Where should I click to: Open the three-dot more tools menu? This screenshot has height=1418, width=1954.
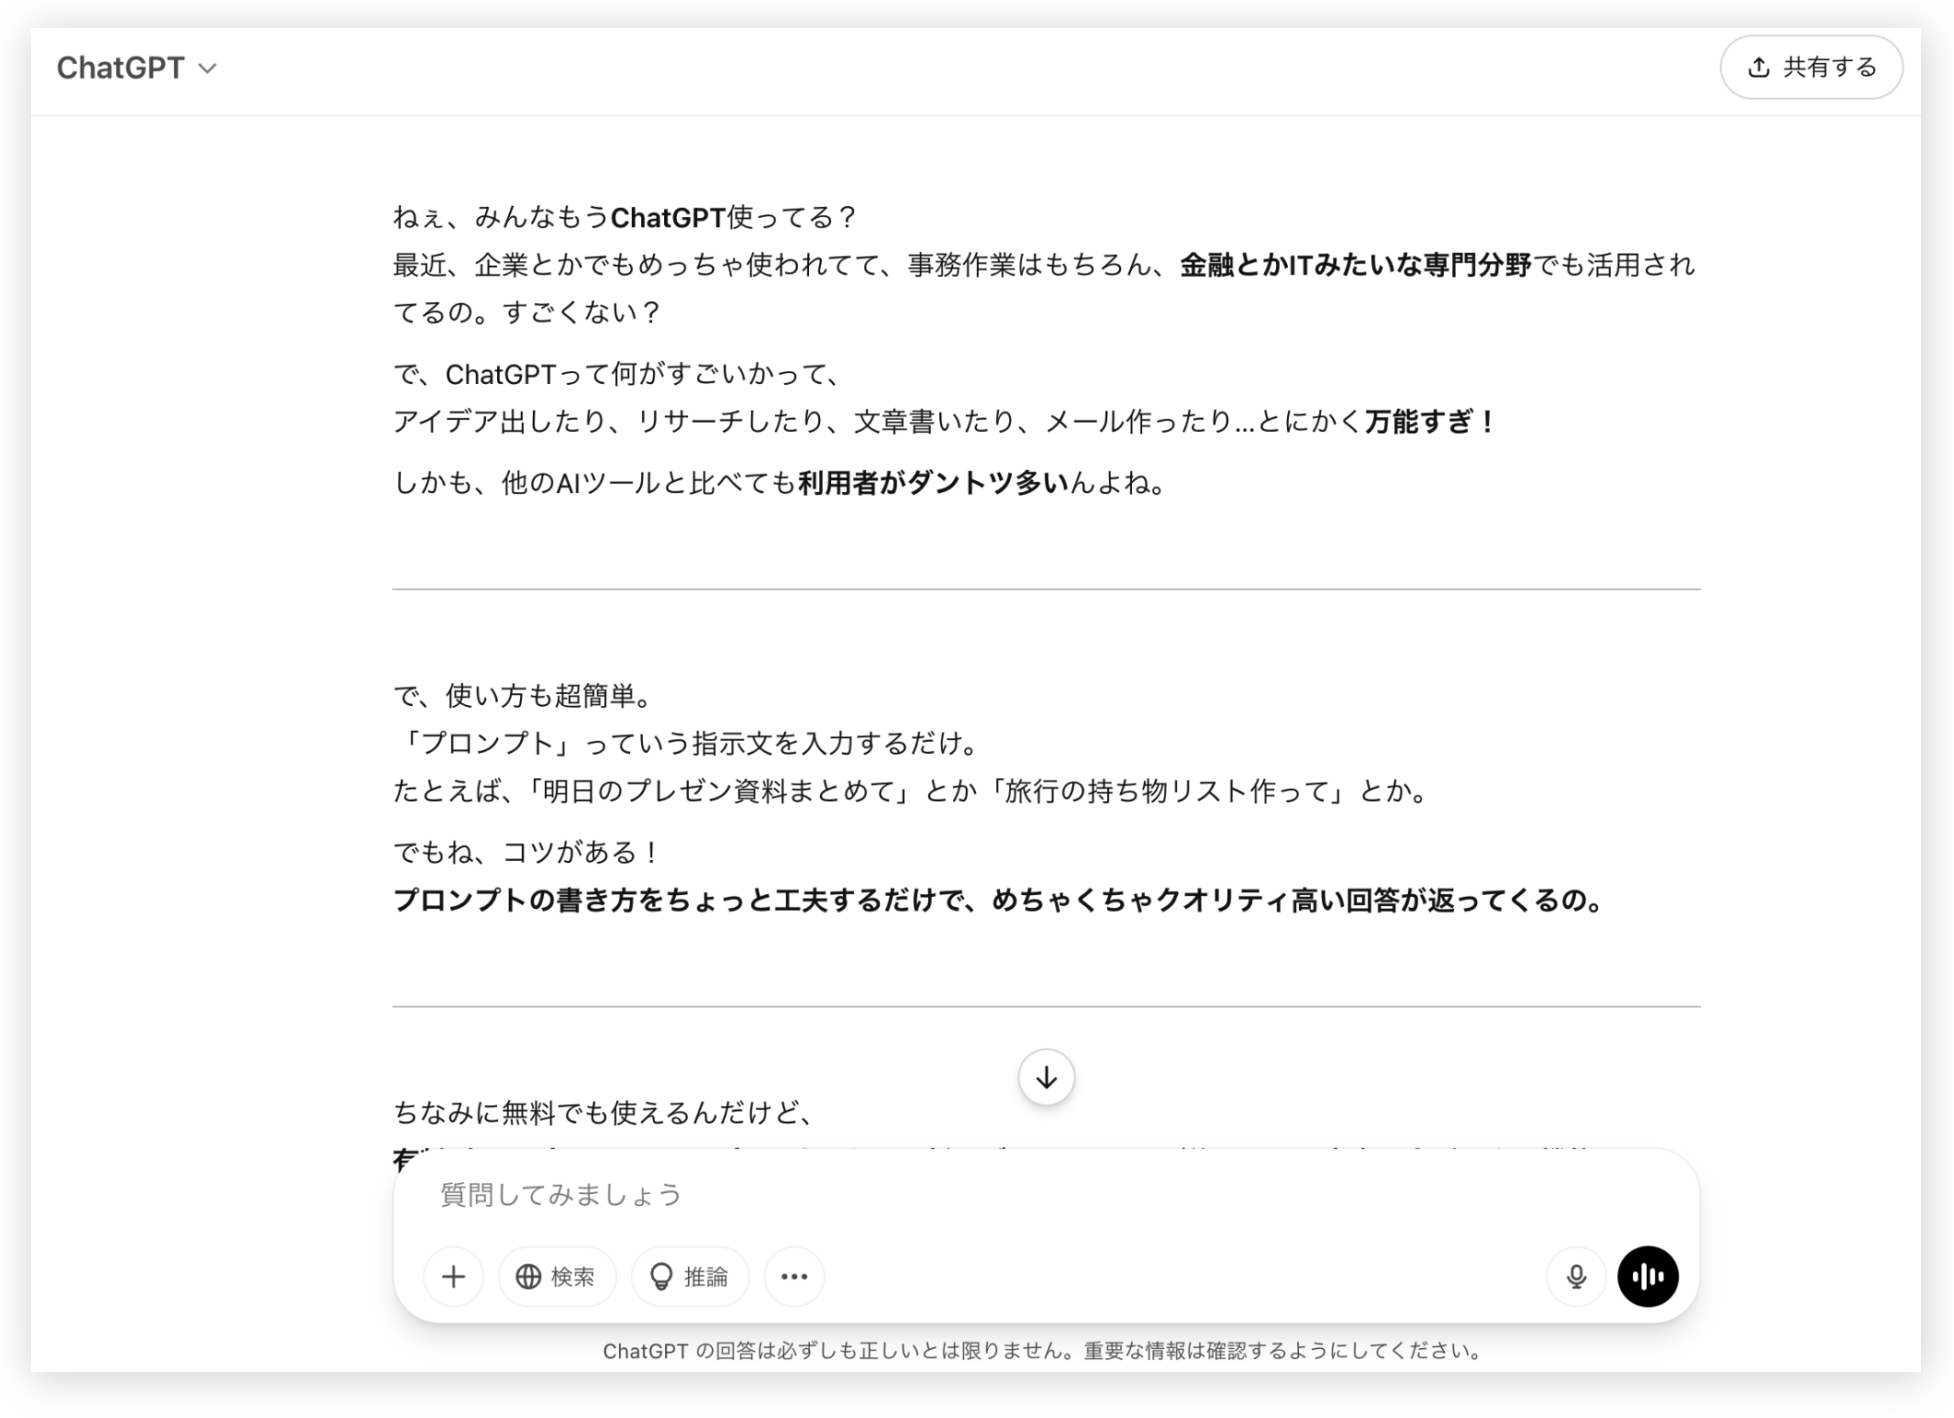[794, 1276]
